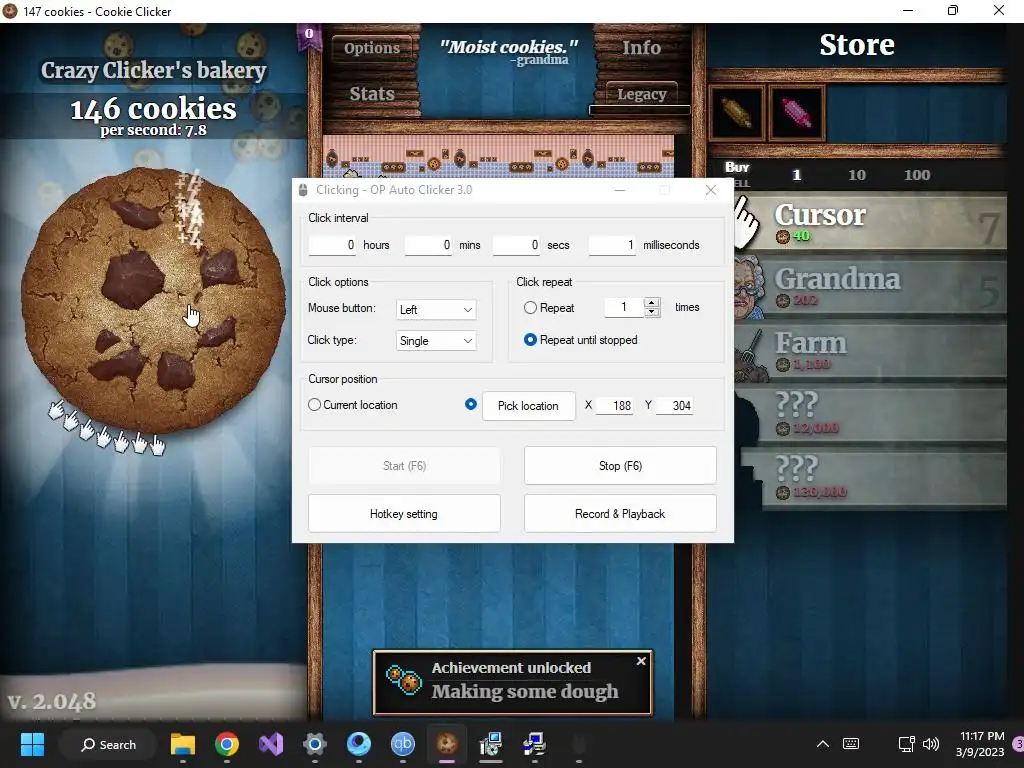Viewport: 1024px width, 768px height.
Task: Open qBittorrent from the taskbar
Action: (x=402, y=744)
